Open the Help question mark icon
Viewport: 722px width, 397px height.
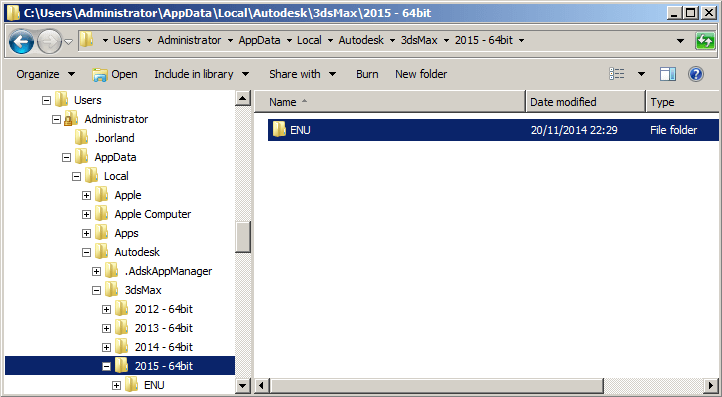tap(696, 74)
